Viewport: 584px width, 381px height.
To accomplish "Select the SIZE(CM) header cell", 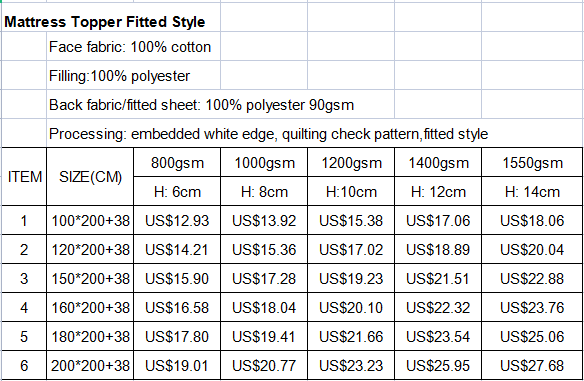I will coord(90,177).
